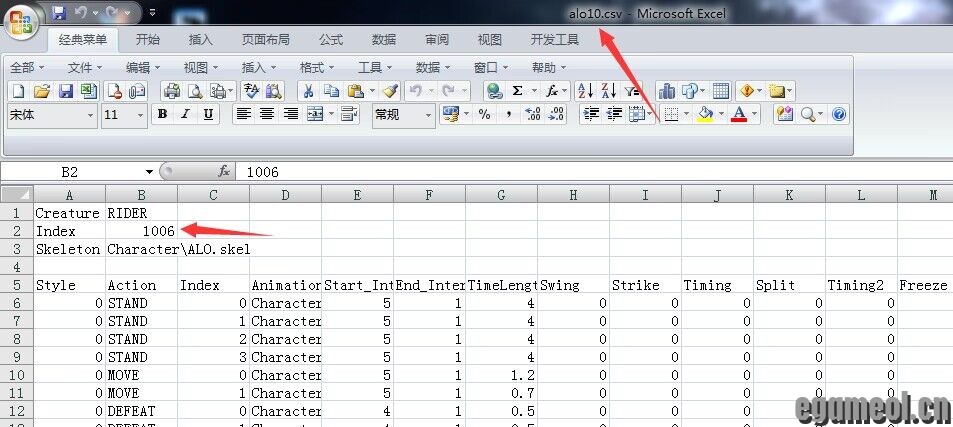This screenshot has height=427, width=953.
Task: Click the AutoSum sigma icon
Action: coord(518,91)
